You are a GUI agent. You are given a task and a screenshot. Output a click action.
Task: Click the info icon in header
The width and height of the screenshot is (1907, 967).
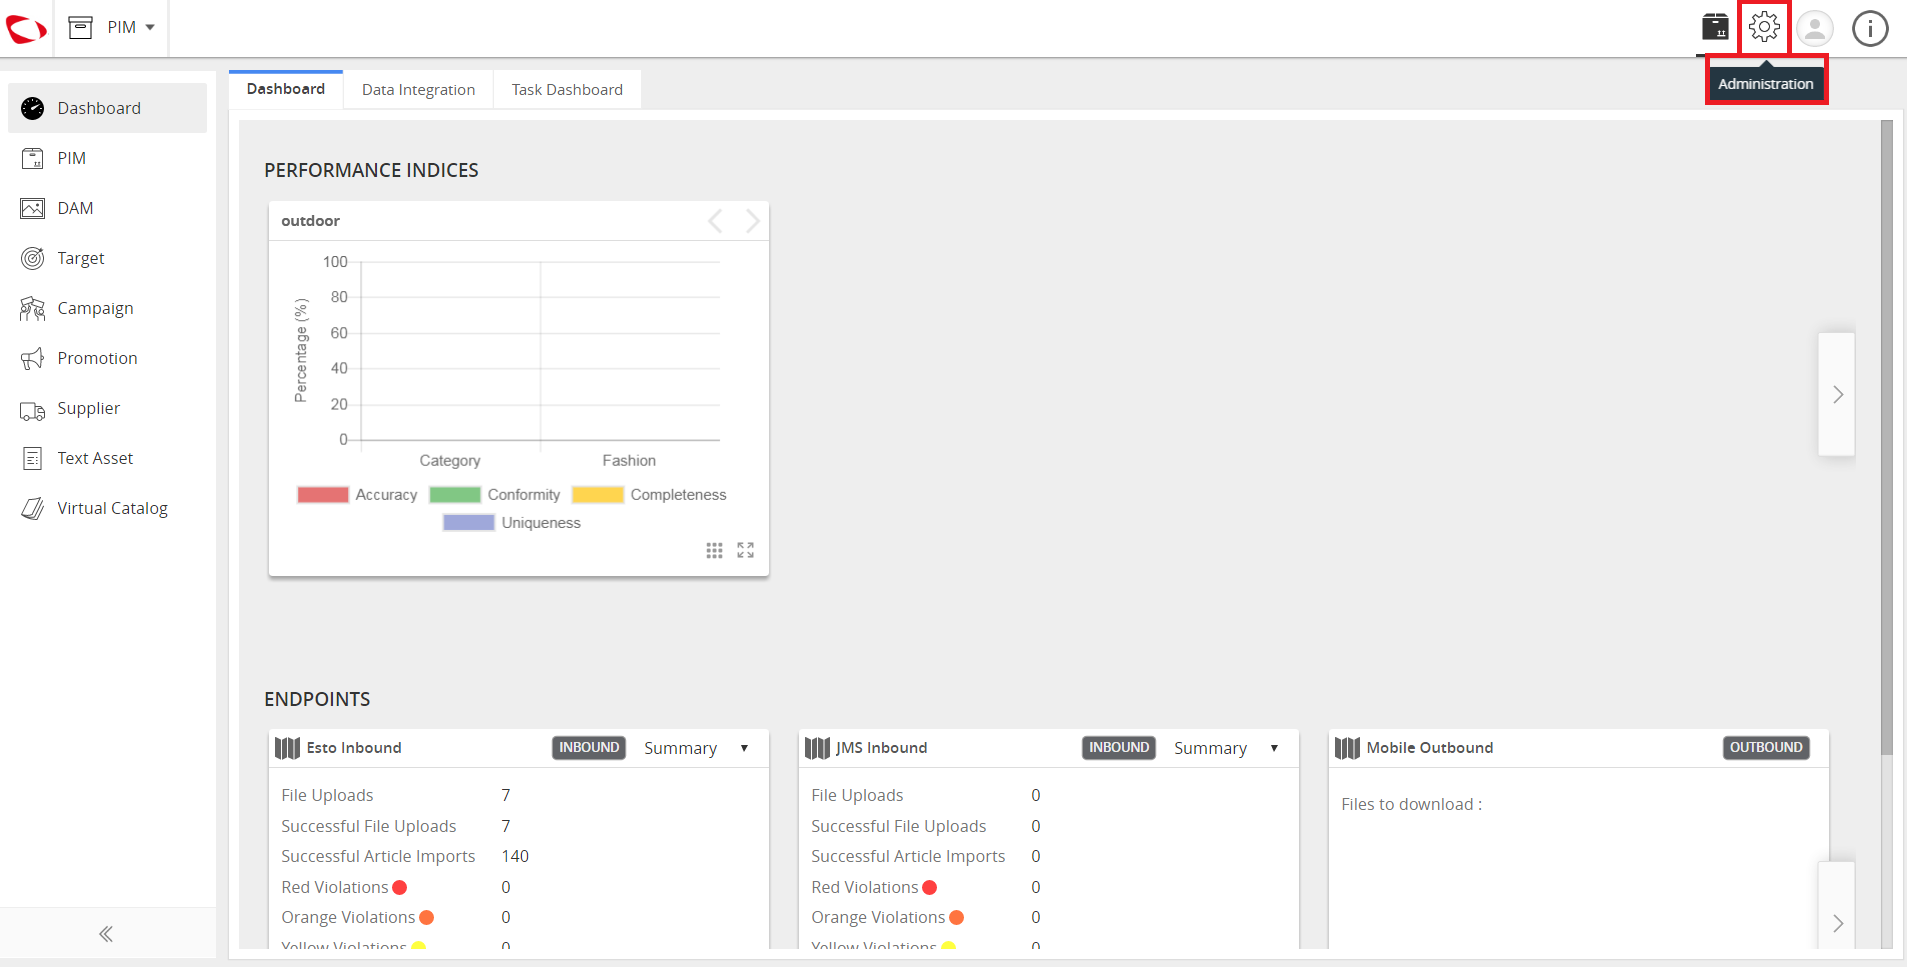tap(1870, 28)
